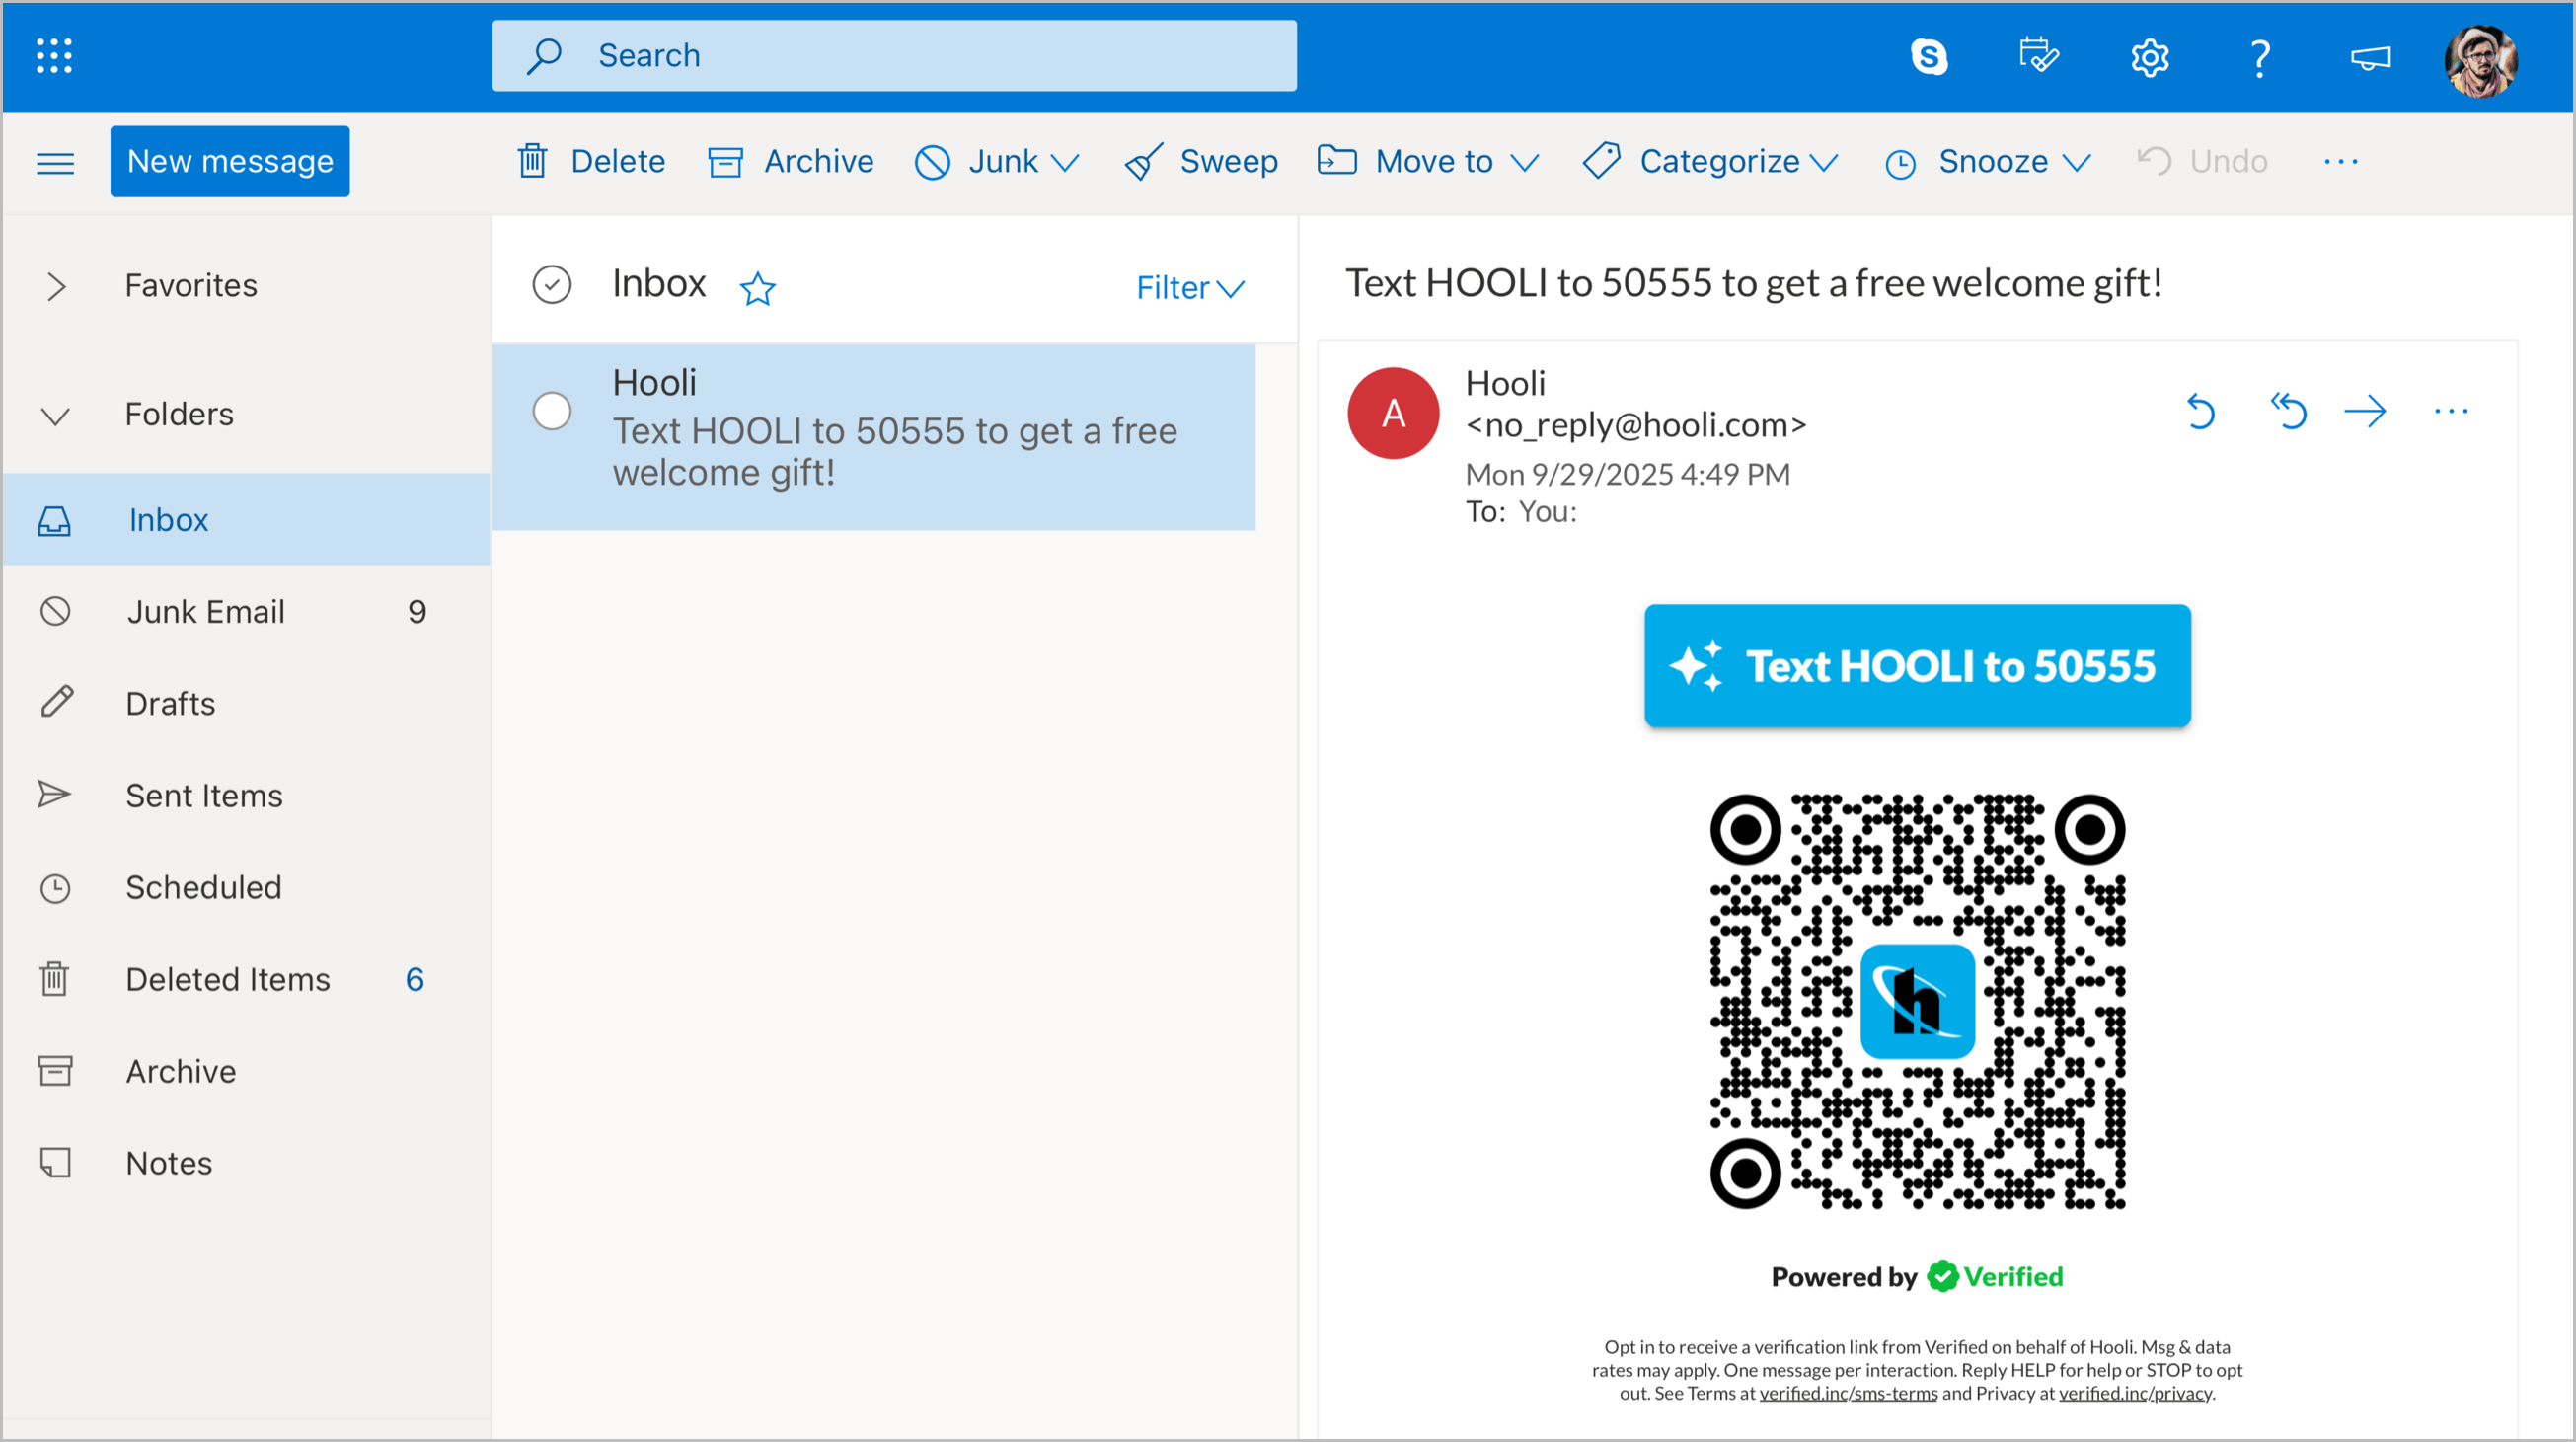Click the Reply arrow icon
This screenshot has height=1442, width=2576.
coord(2200,411)
